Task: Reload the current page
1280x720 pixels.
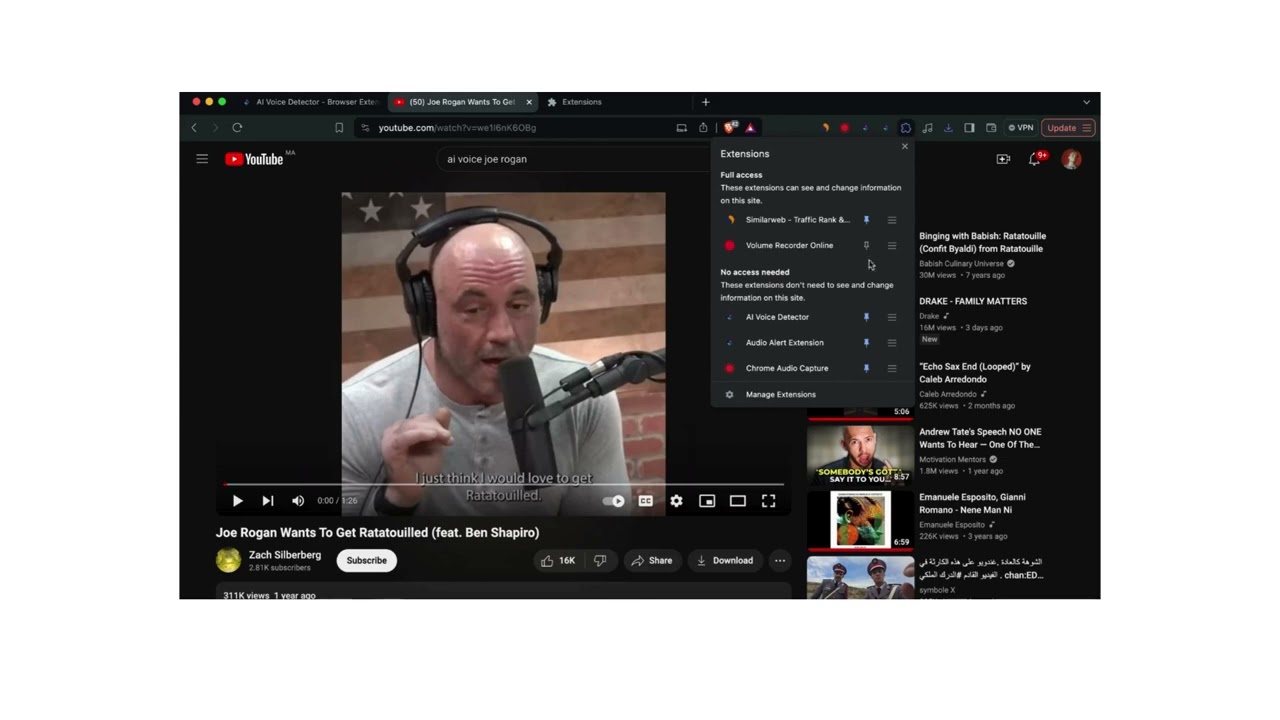Action: coord(237,128)
